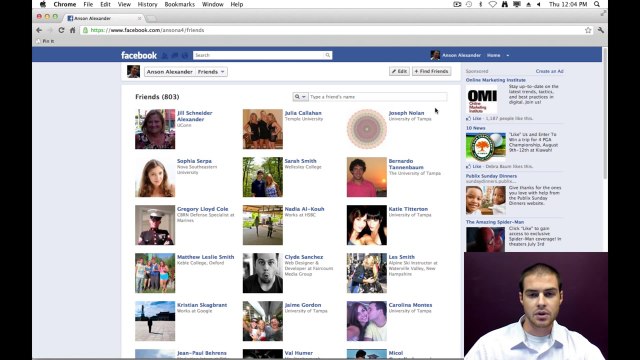Open friend requests icon in Facebook header
640x360 pixels.
(165, 55)
